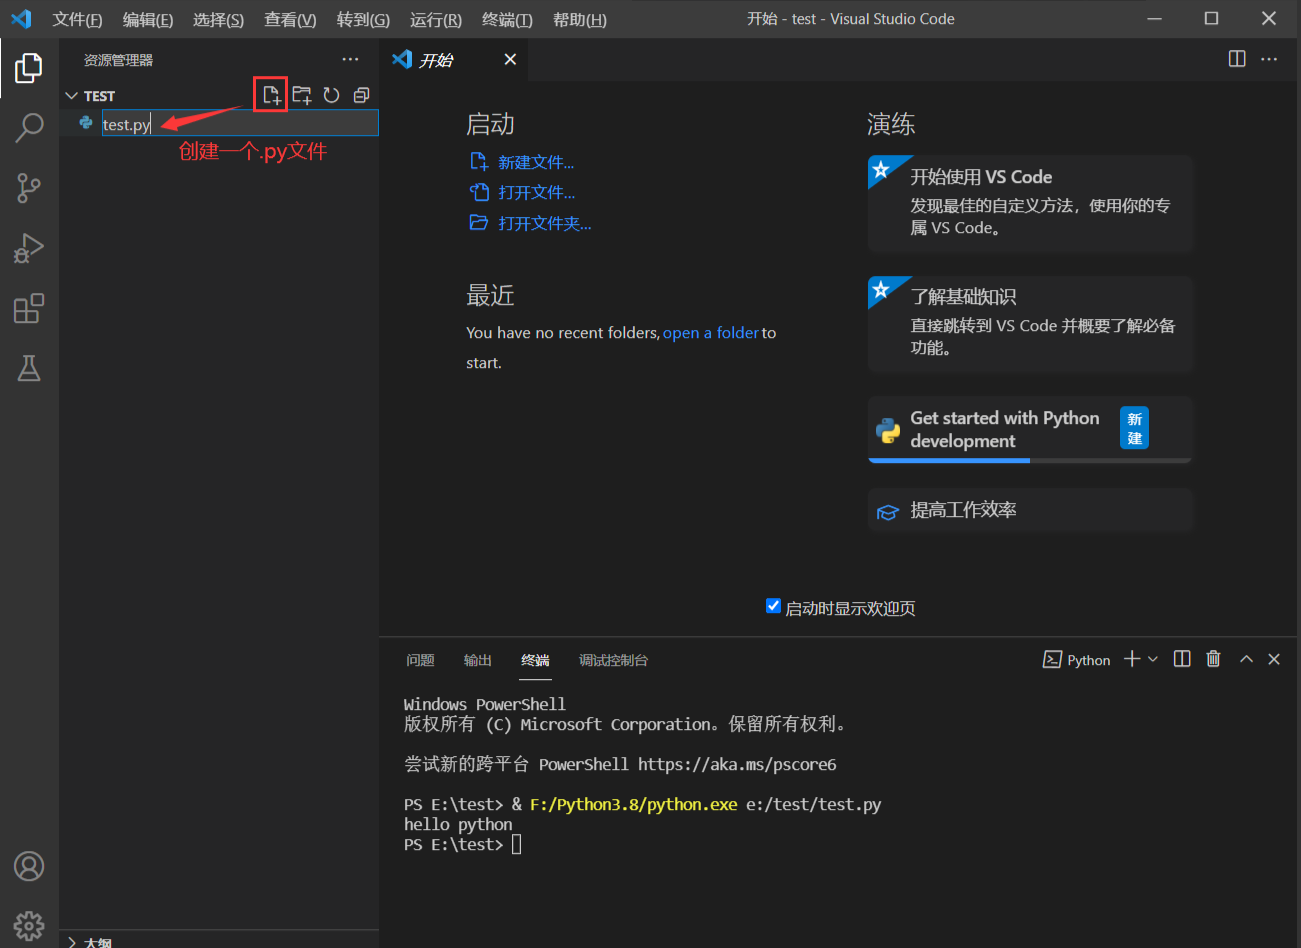Open the Search view in activity bar
This screenshot has width=1301, height=948.
[x=29, y=128]
